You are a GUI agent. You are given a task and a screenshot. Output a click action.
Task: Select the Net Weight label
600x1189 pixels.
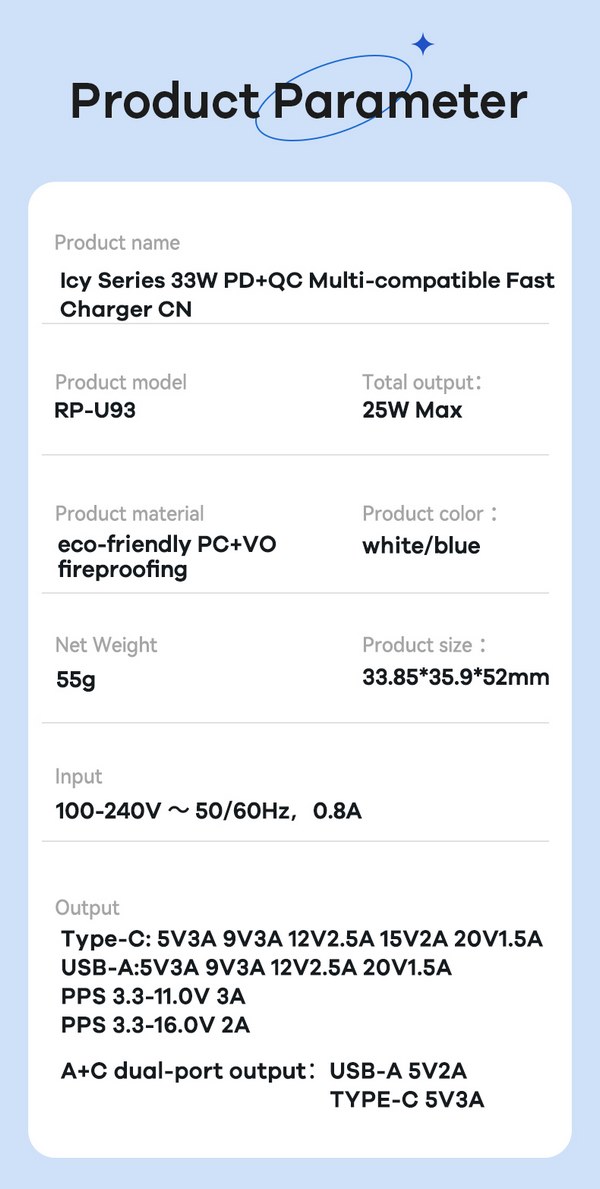click(106, 645)
